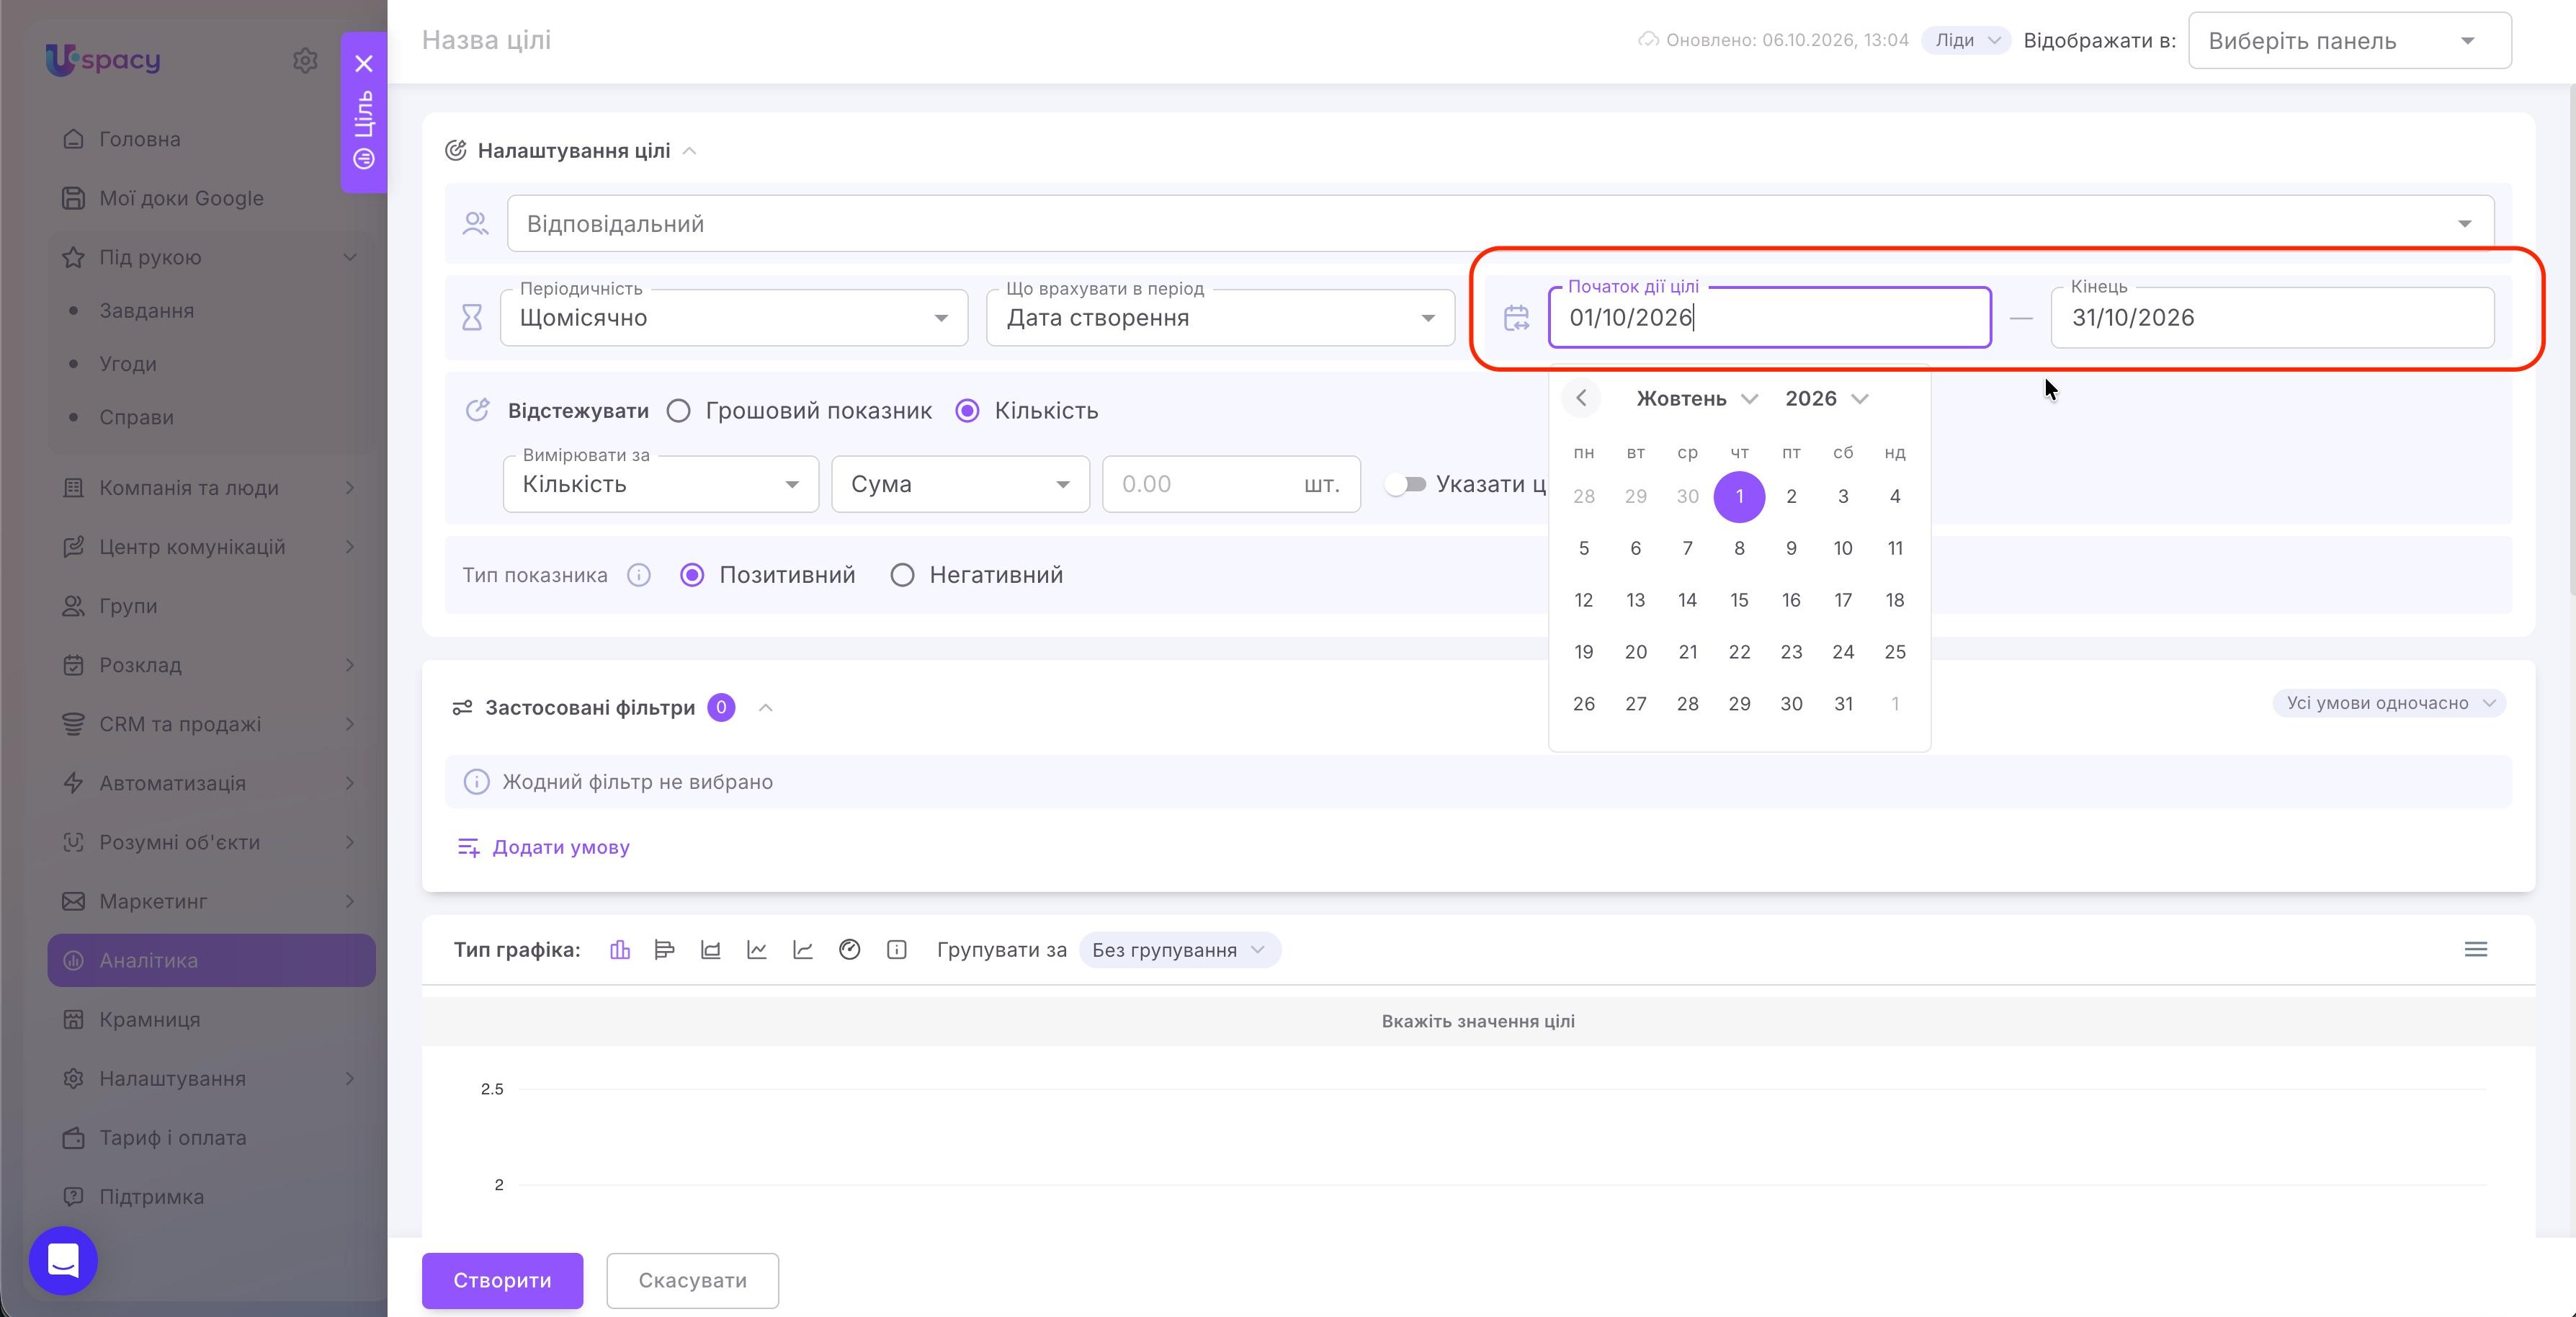Open Періодичність dropdown Щомісячно
2576x1317 pixels.
[734, 318]
